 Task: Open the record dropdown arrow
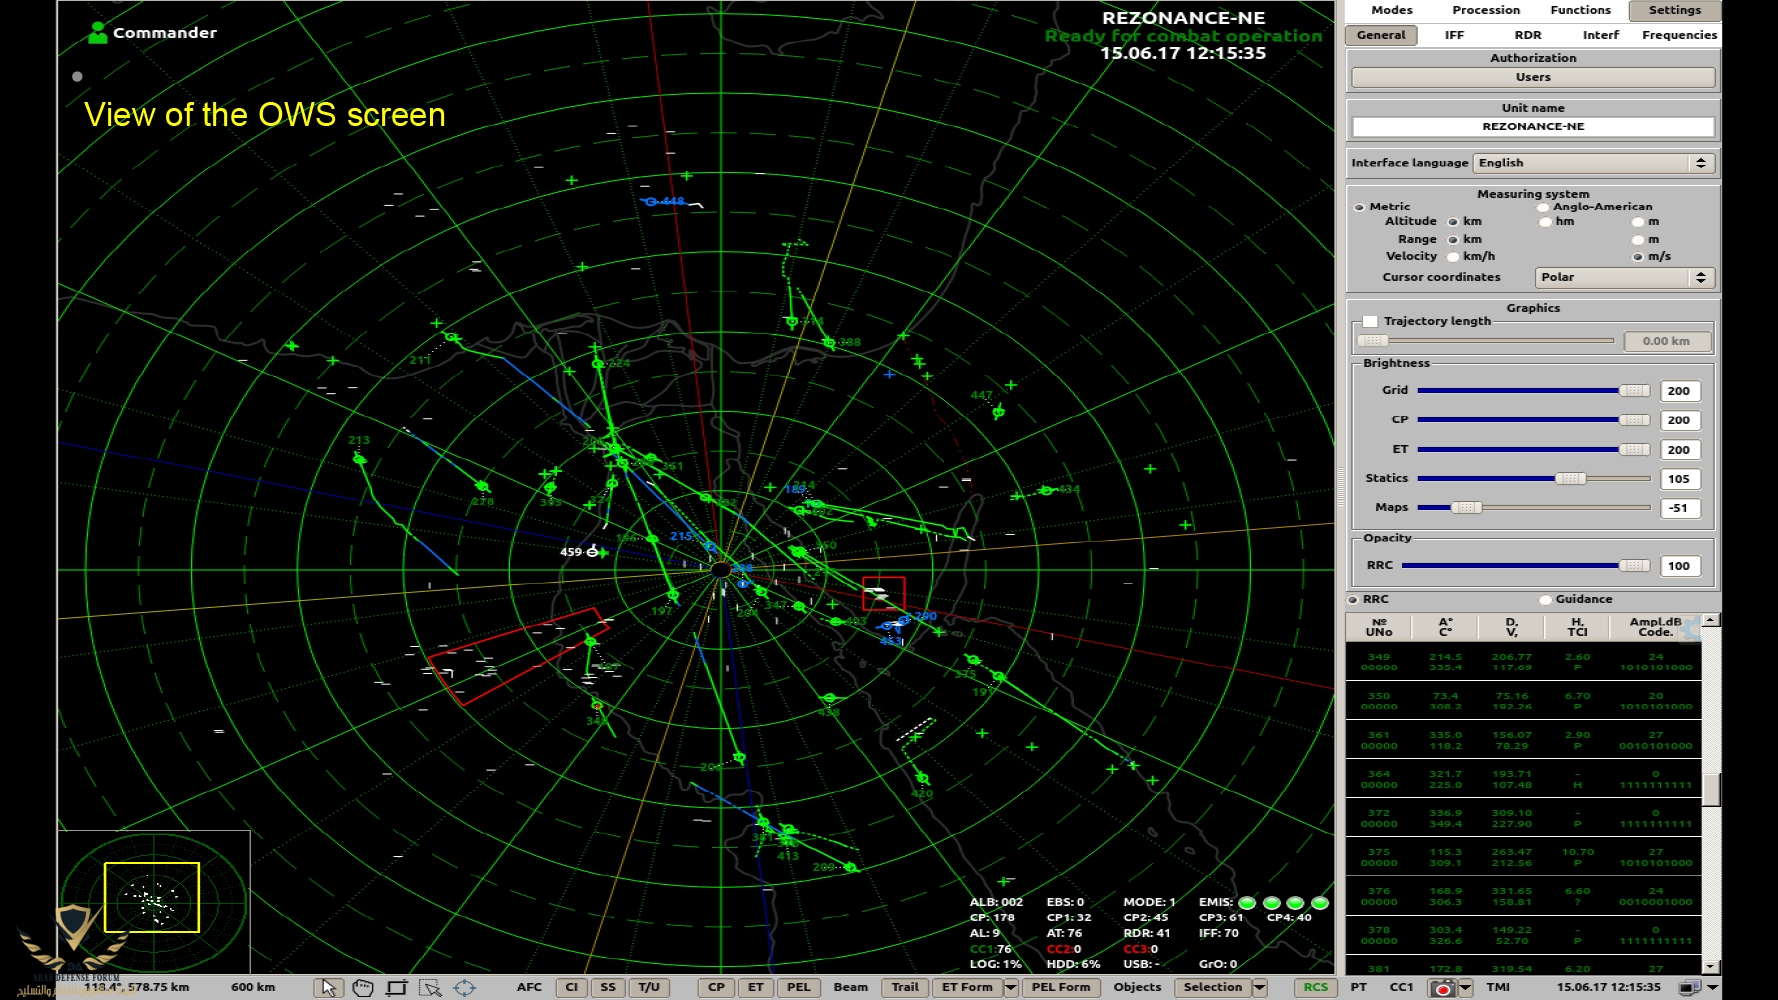point(1466,988)
